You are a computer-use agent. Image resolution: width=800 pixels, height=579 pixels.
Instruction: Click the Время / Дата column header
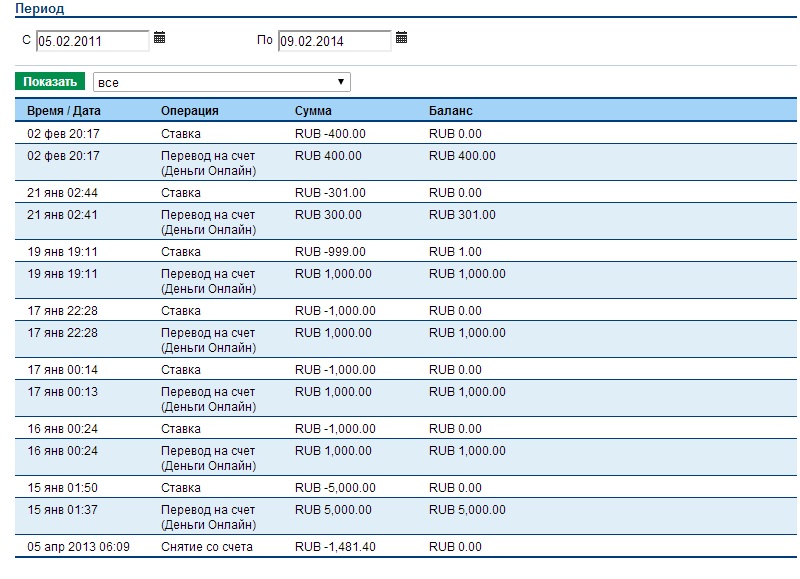point(64,111)
